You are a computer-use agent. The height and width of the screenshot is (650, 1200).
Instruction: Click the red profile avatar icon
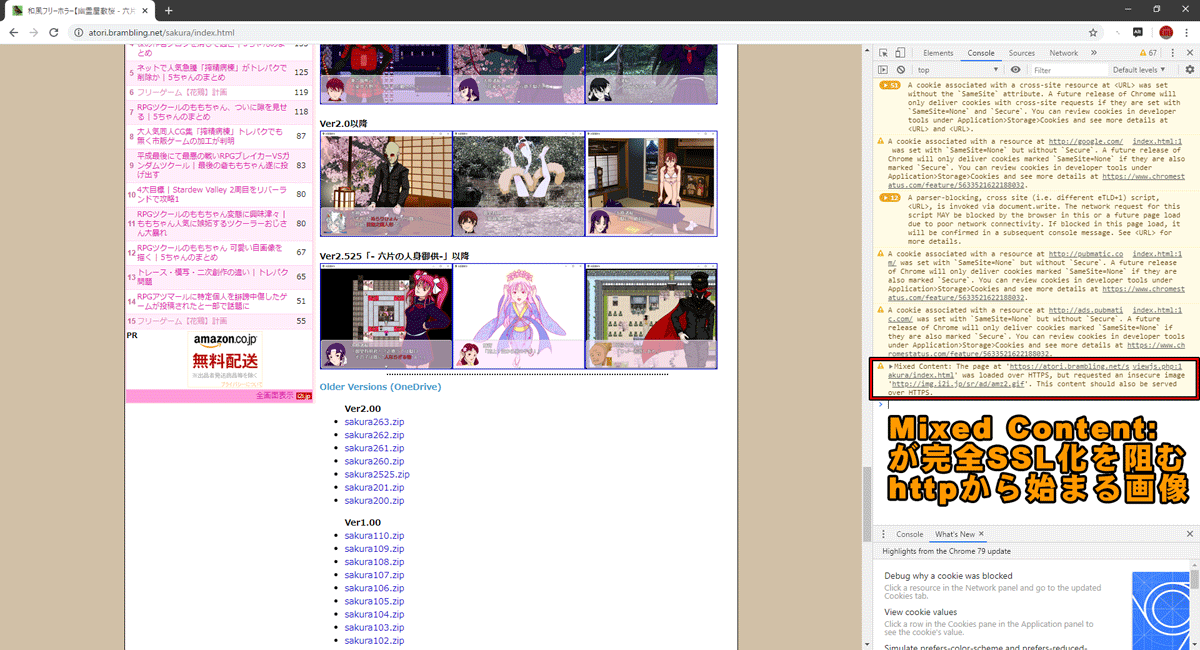pos(1165,32)
